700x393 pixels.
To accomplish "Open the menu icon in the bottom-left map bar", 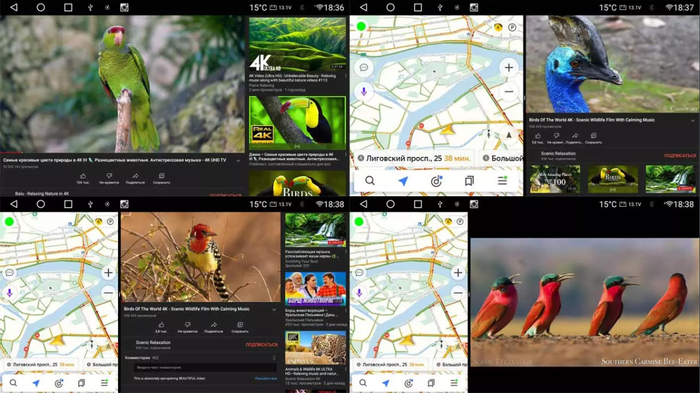I will tap(104, 383).
